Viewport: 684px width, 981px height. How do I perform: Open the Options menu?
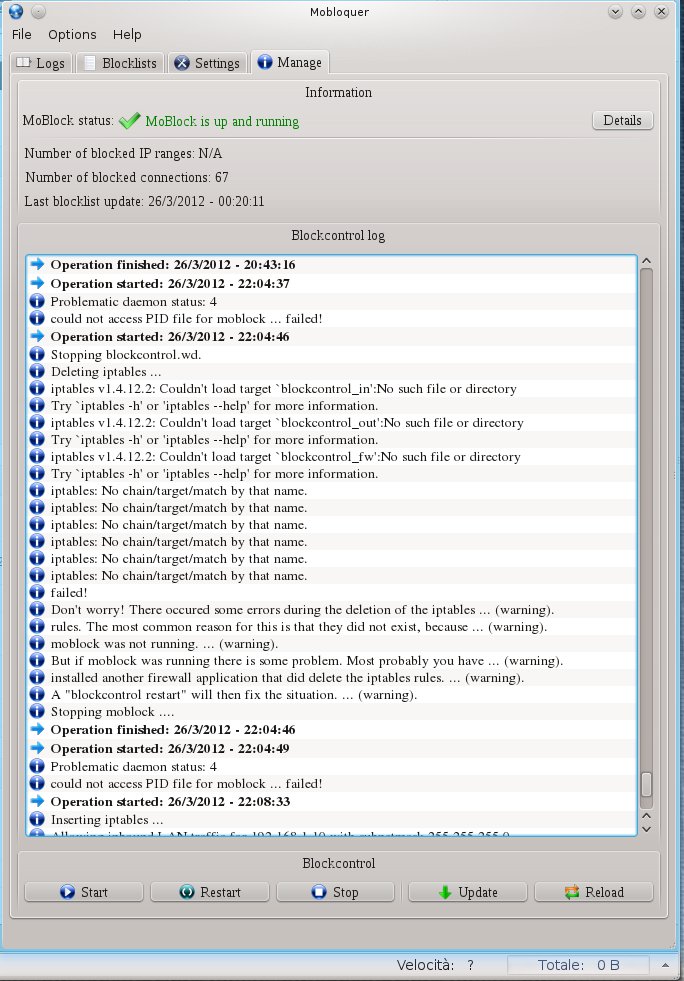(x=72, y=34)
